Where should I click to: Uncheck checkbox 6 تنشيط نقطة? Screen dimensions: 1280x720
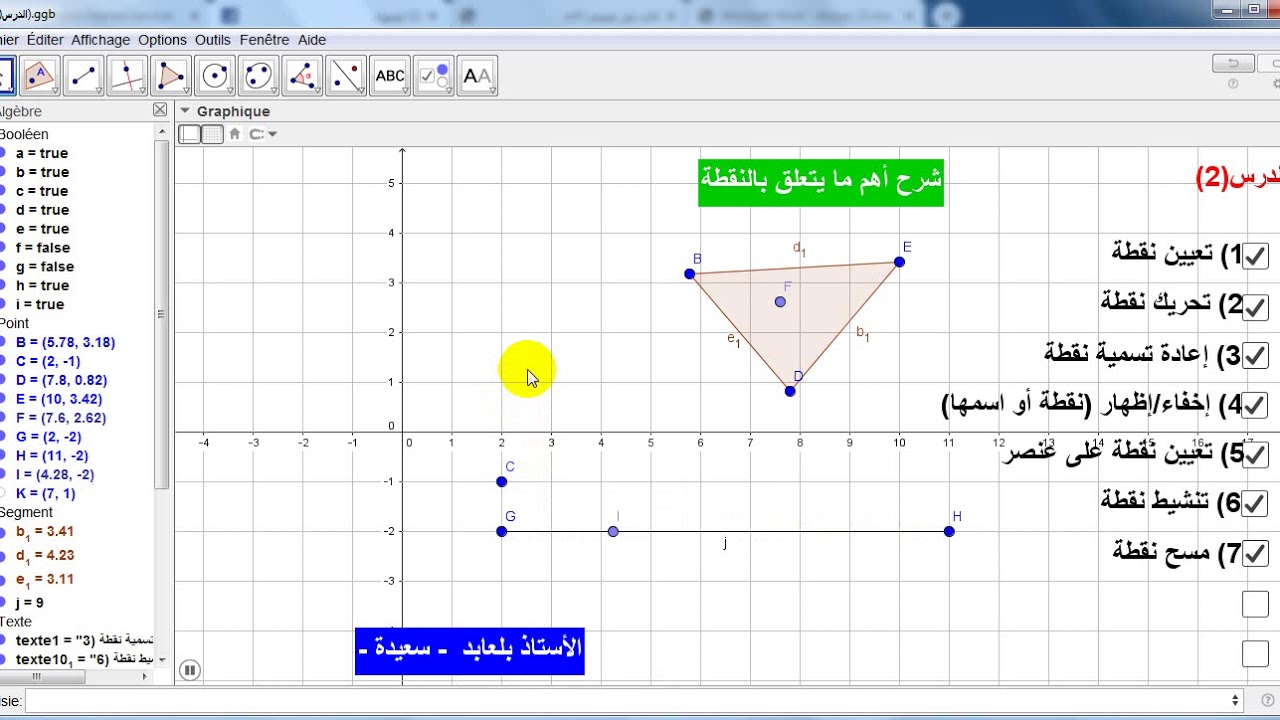1255,504
